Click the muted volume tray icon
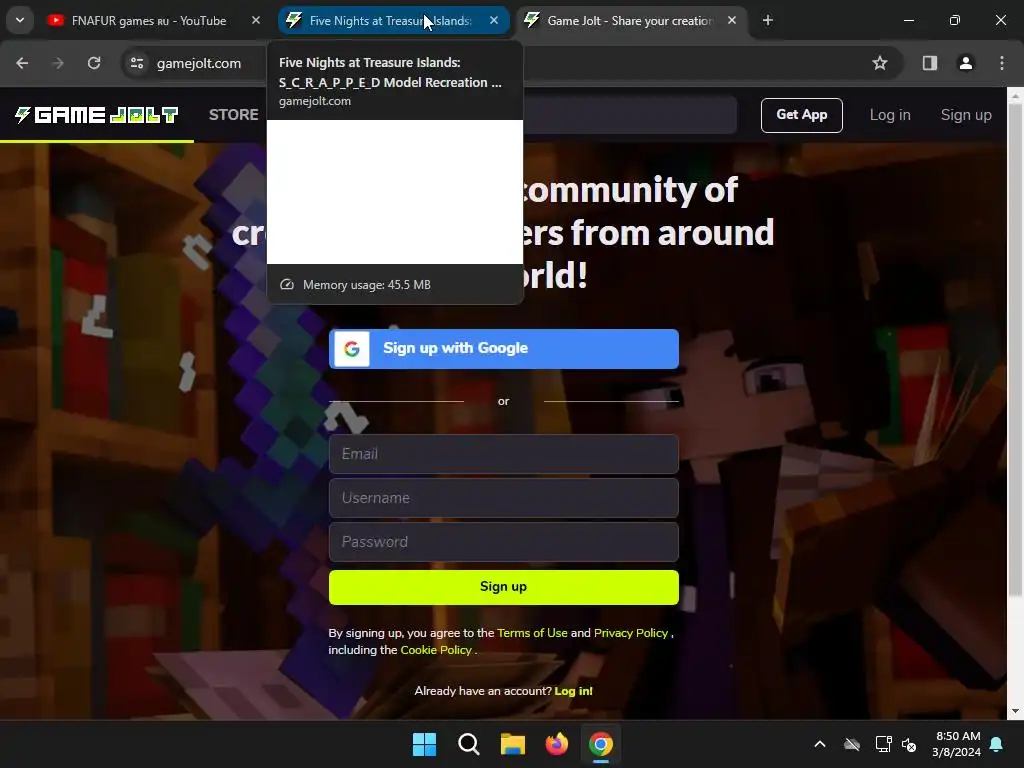Viewport: 1024px width, 768px height. coord(909,744)
